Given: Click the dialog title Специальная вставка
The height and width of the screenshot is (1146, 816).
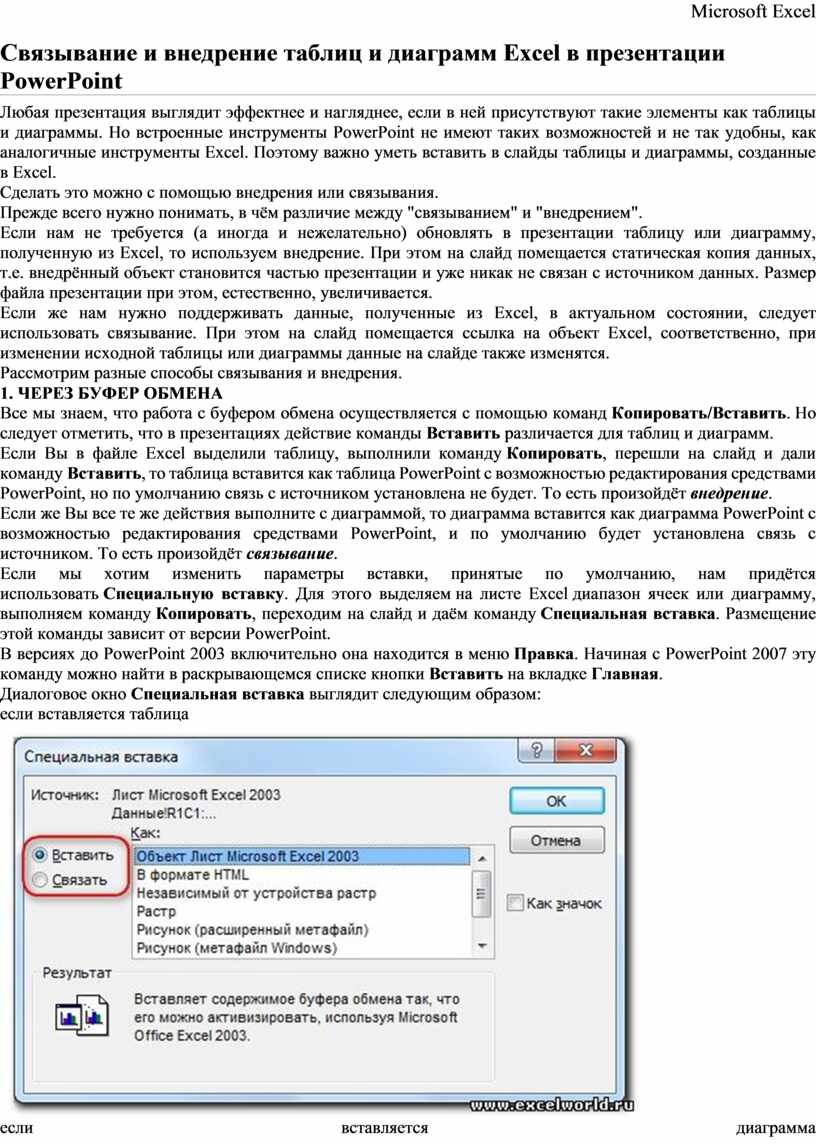Looking at the screenshot, I should [101, 757].
